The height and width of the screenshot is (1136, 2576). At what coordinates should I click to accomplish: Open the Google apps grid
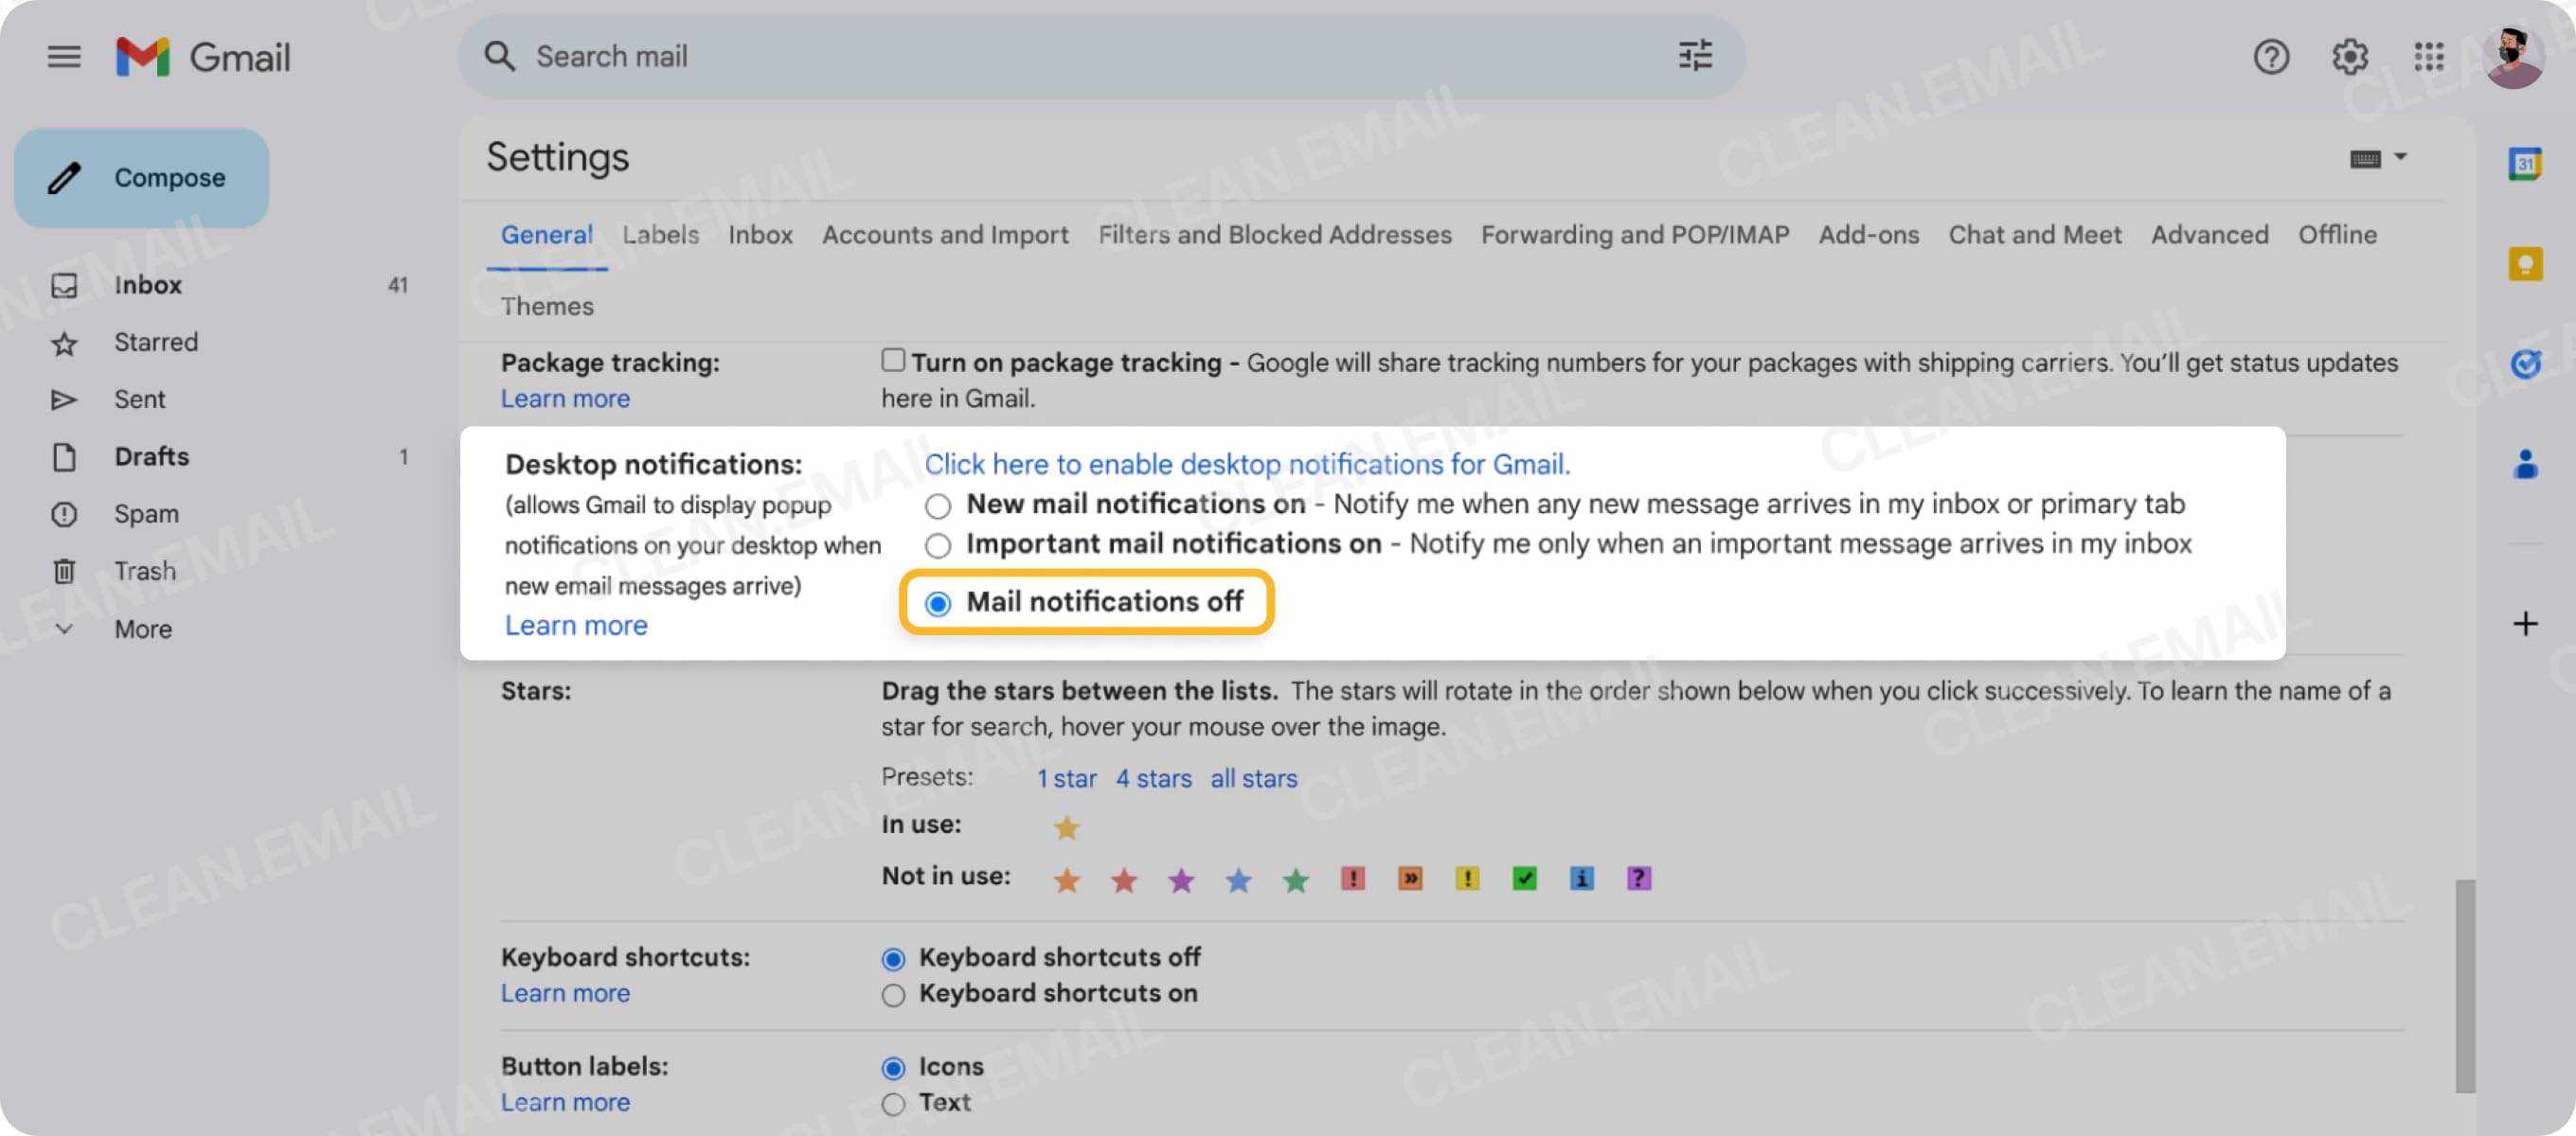click(x=2427, y=57)
